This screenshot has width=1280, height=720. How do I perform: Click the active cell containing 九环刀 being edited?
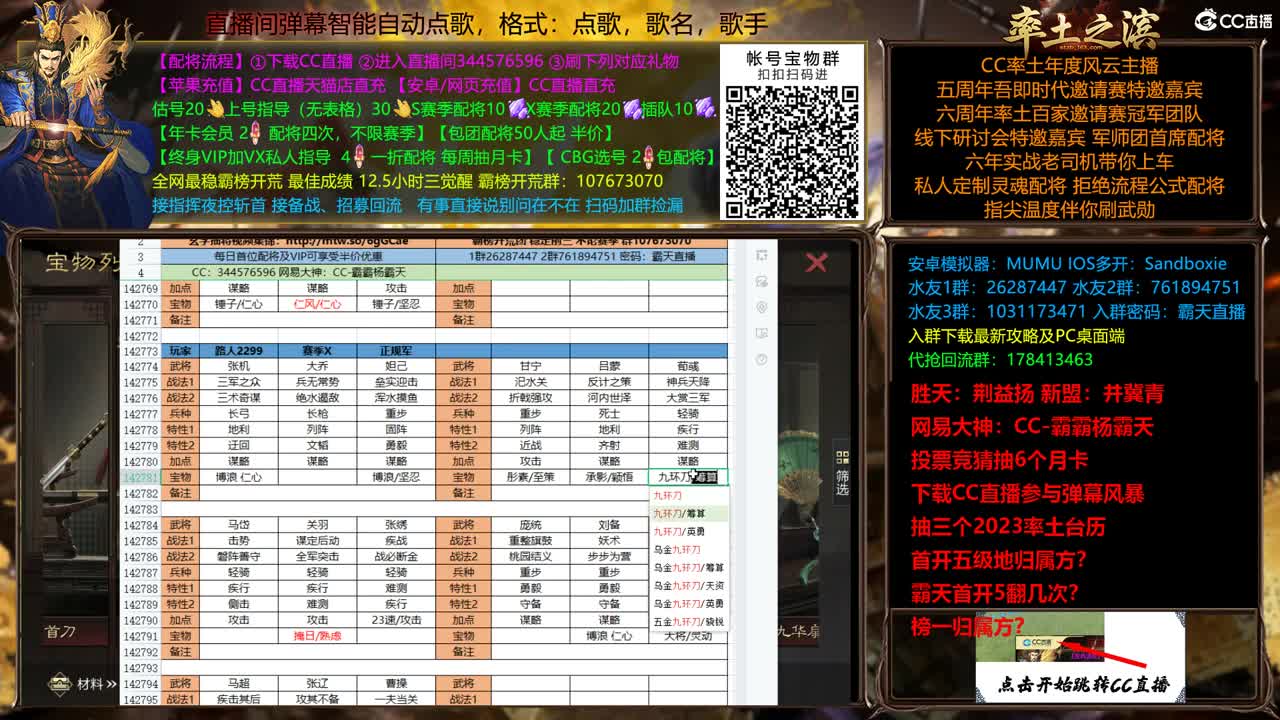(688, 477)
